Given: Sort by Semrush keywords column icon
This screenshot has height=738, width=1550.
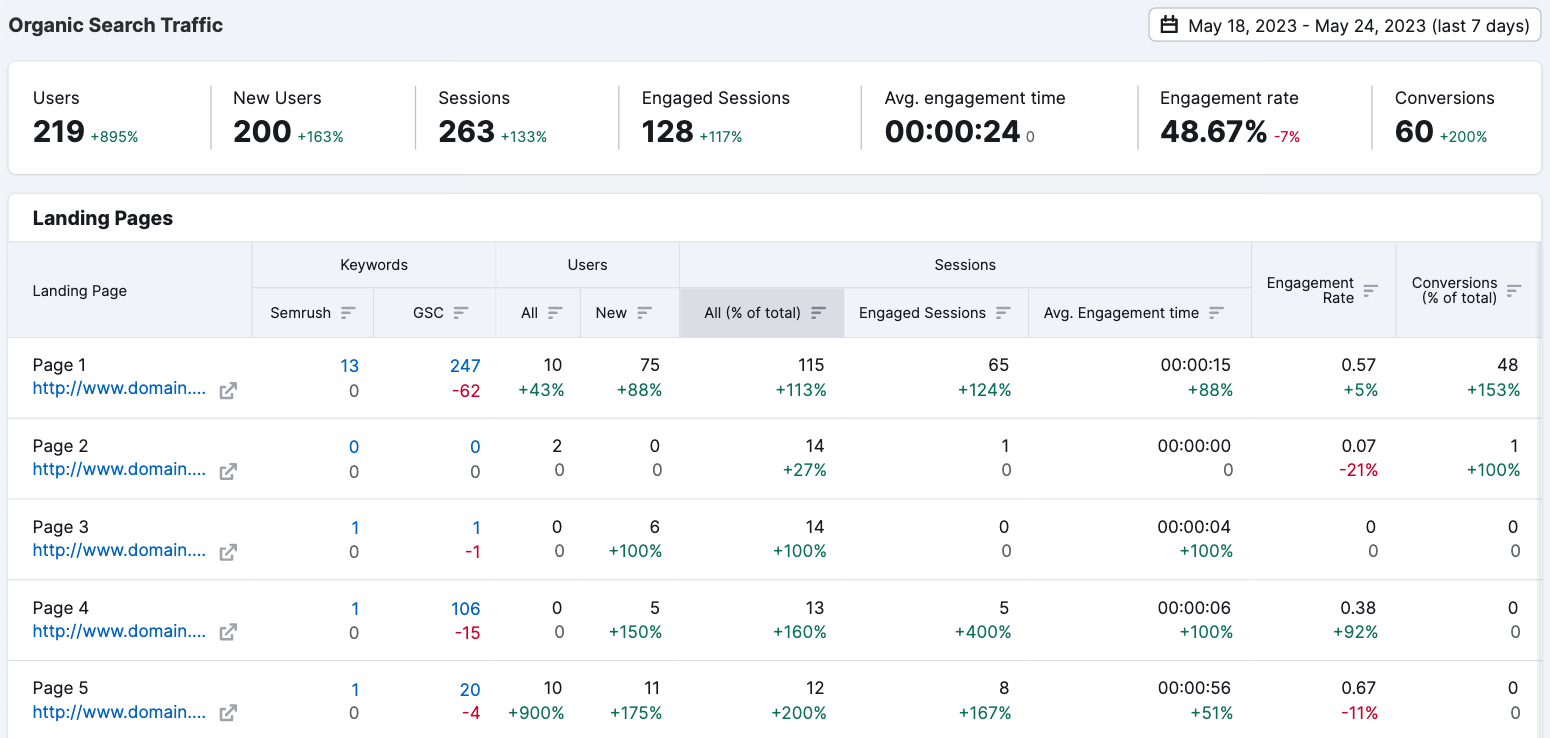Looking at the screenshot, I should coord(348,313).
